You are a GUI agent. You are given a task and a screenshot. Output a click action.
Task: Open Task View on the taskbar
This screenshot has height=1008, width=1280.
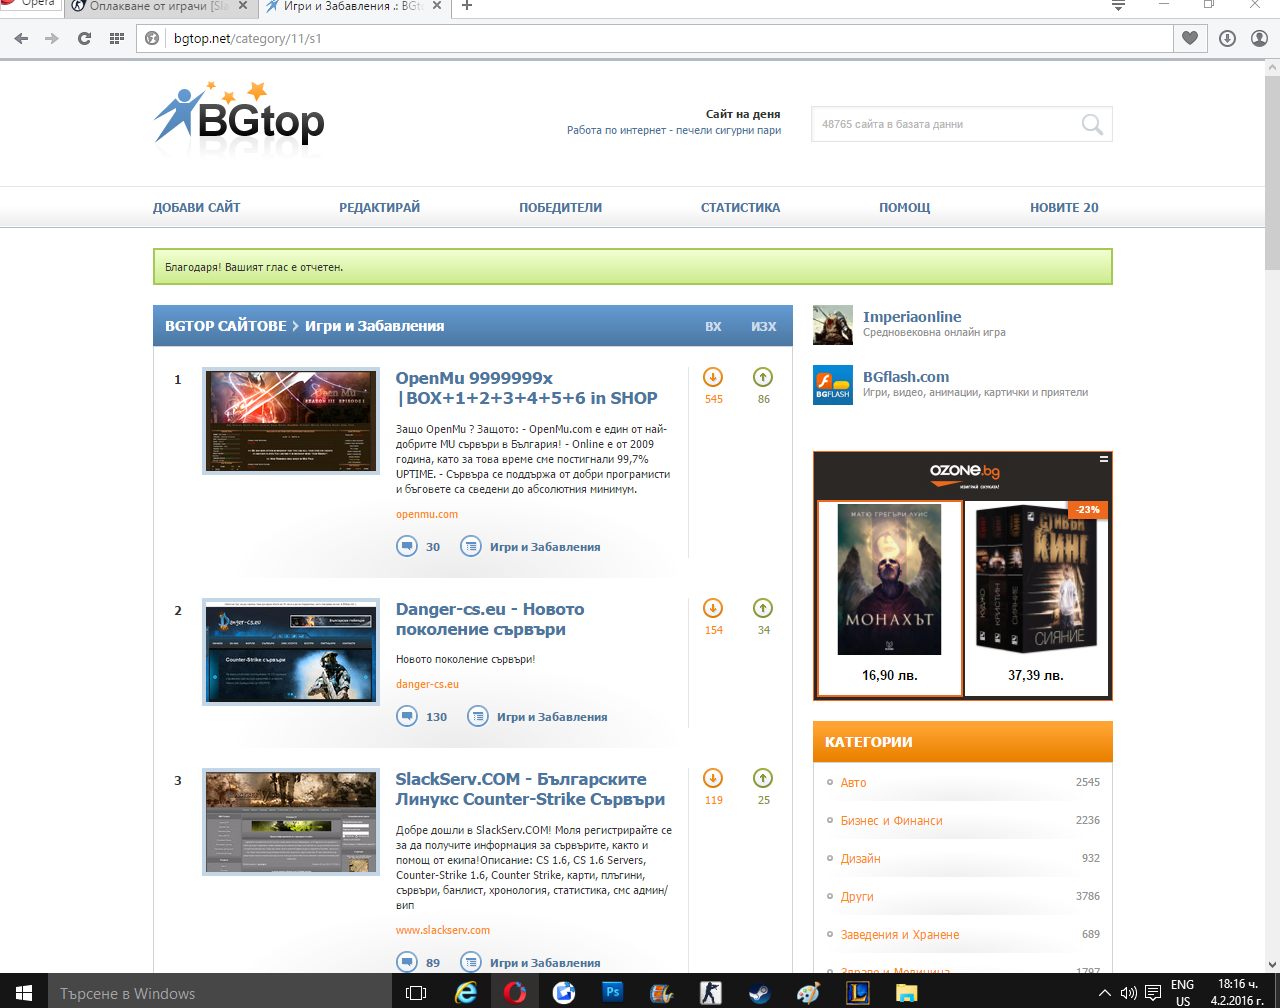pyautogui.click(x=416, y=993)
